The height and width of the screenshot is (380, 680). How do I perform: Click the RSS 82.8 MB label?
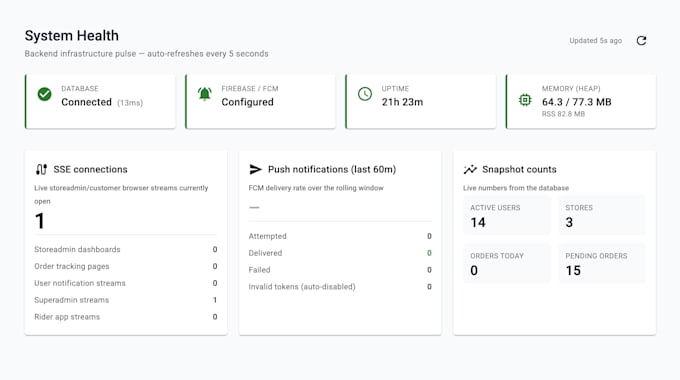(x=563, y=114)
